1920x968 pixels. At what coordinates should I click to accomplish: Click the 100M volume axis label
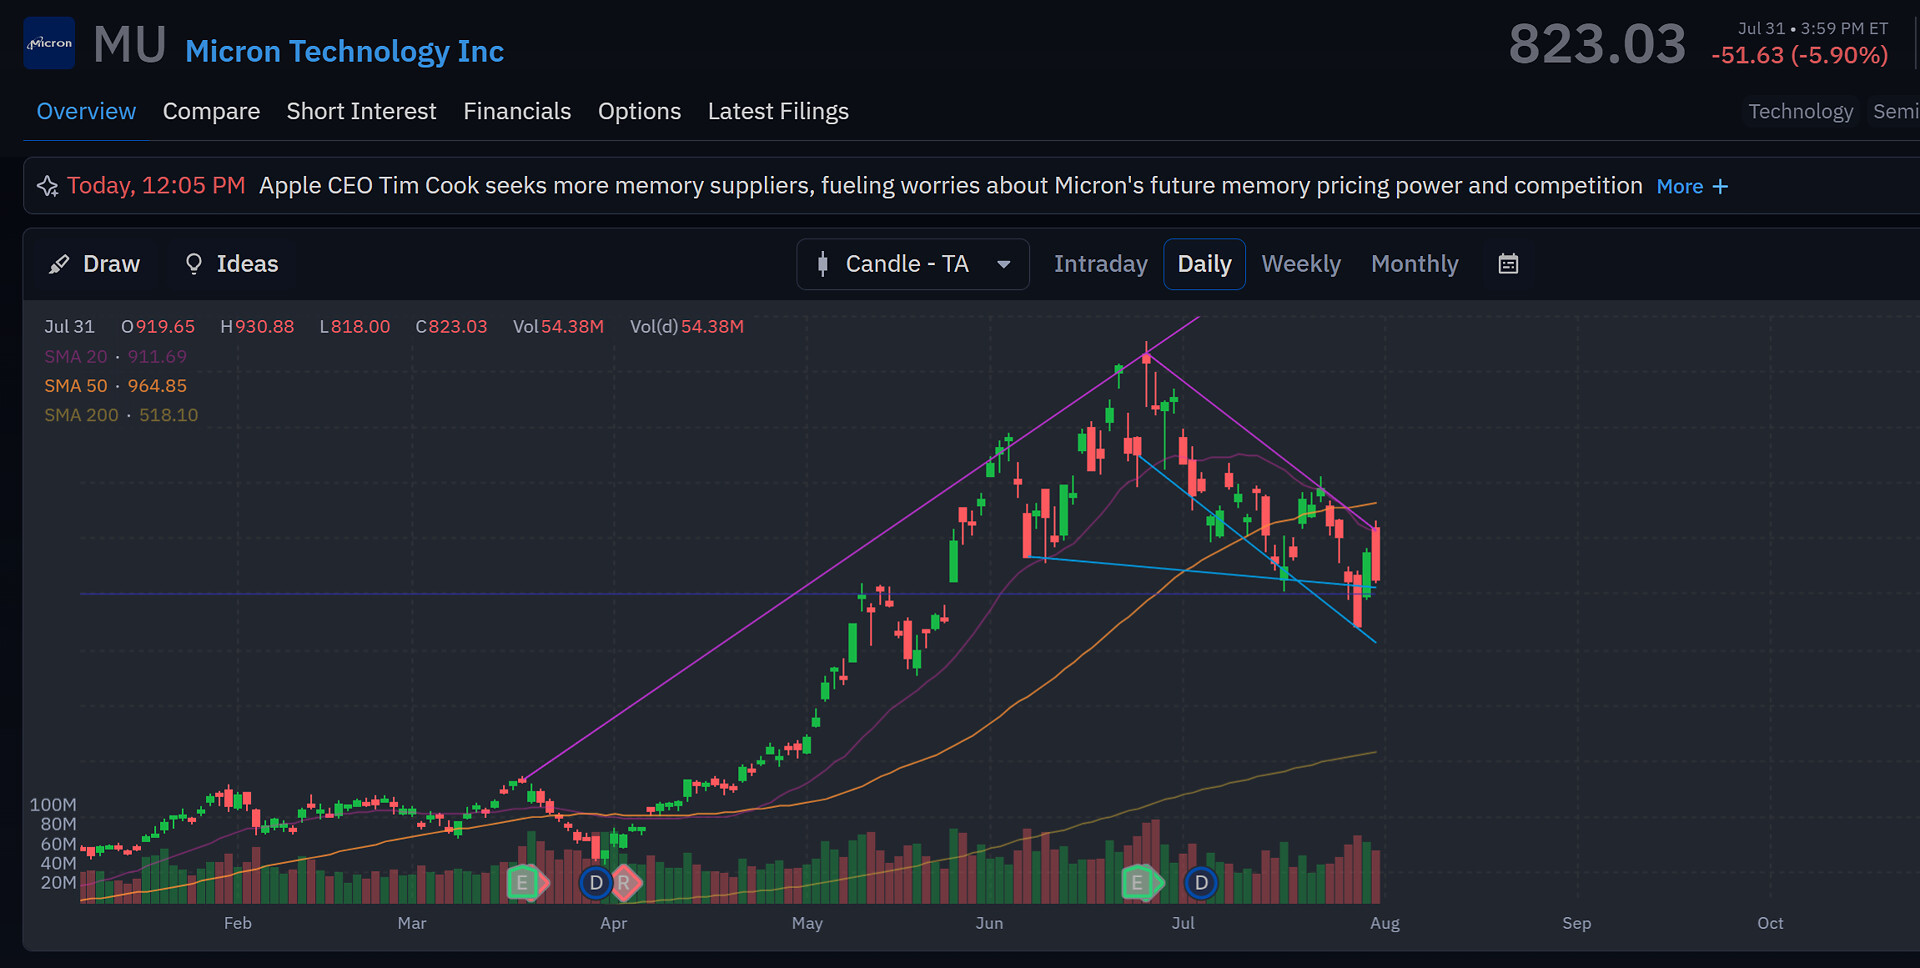pyautogui.click(x=53, y=805)
